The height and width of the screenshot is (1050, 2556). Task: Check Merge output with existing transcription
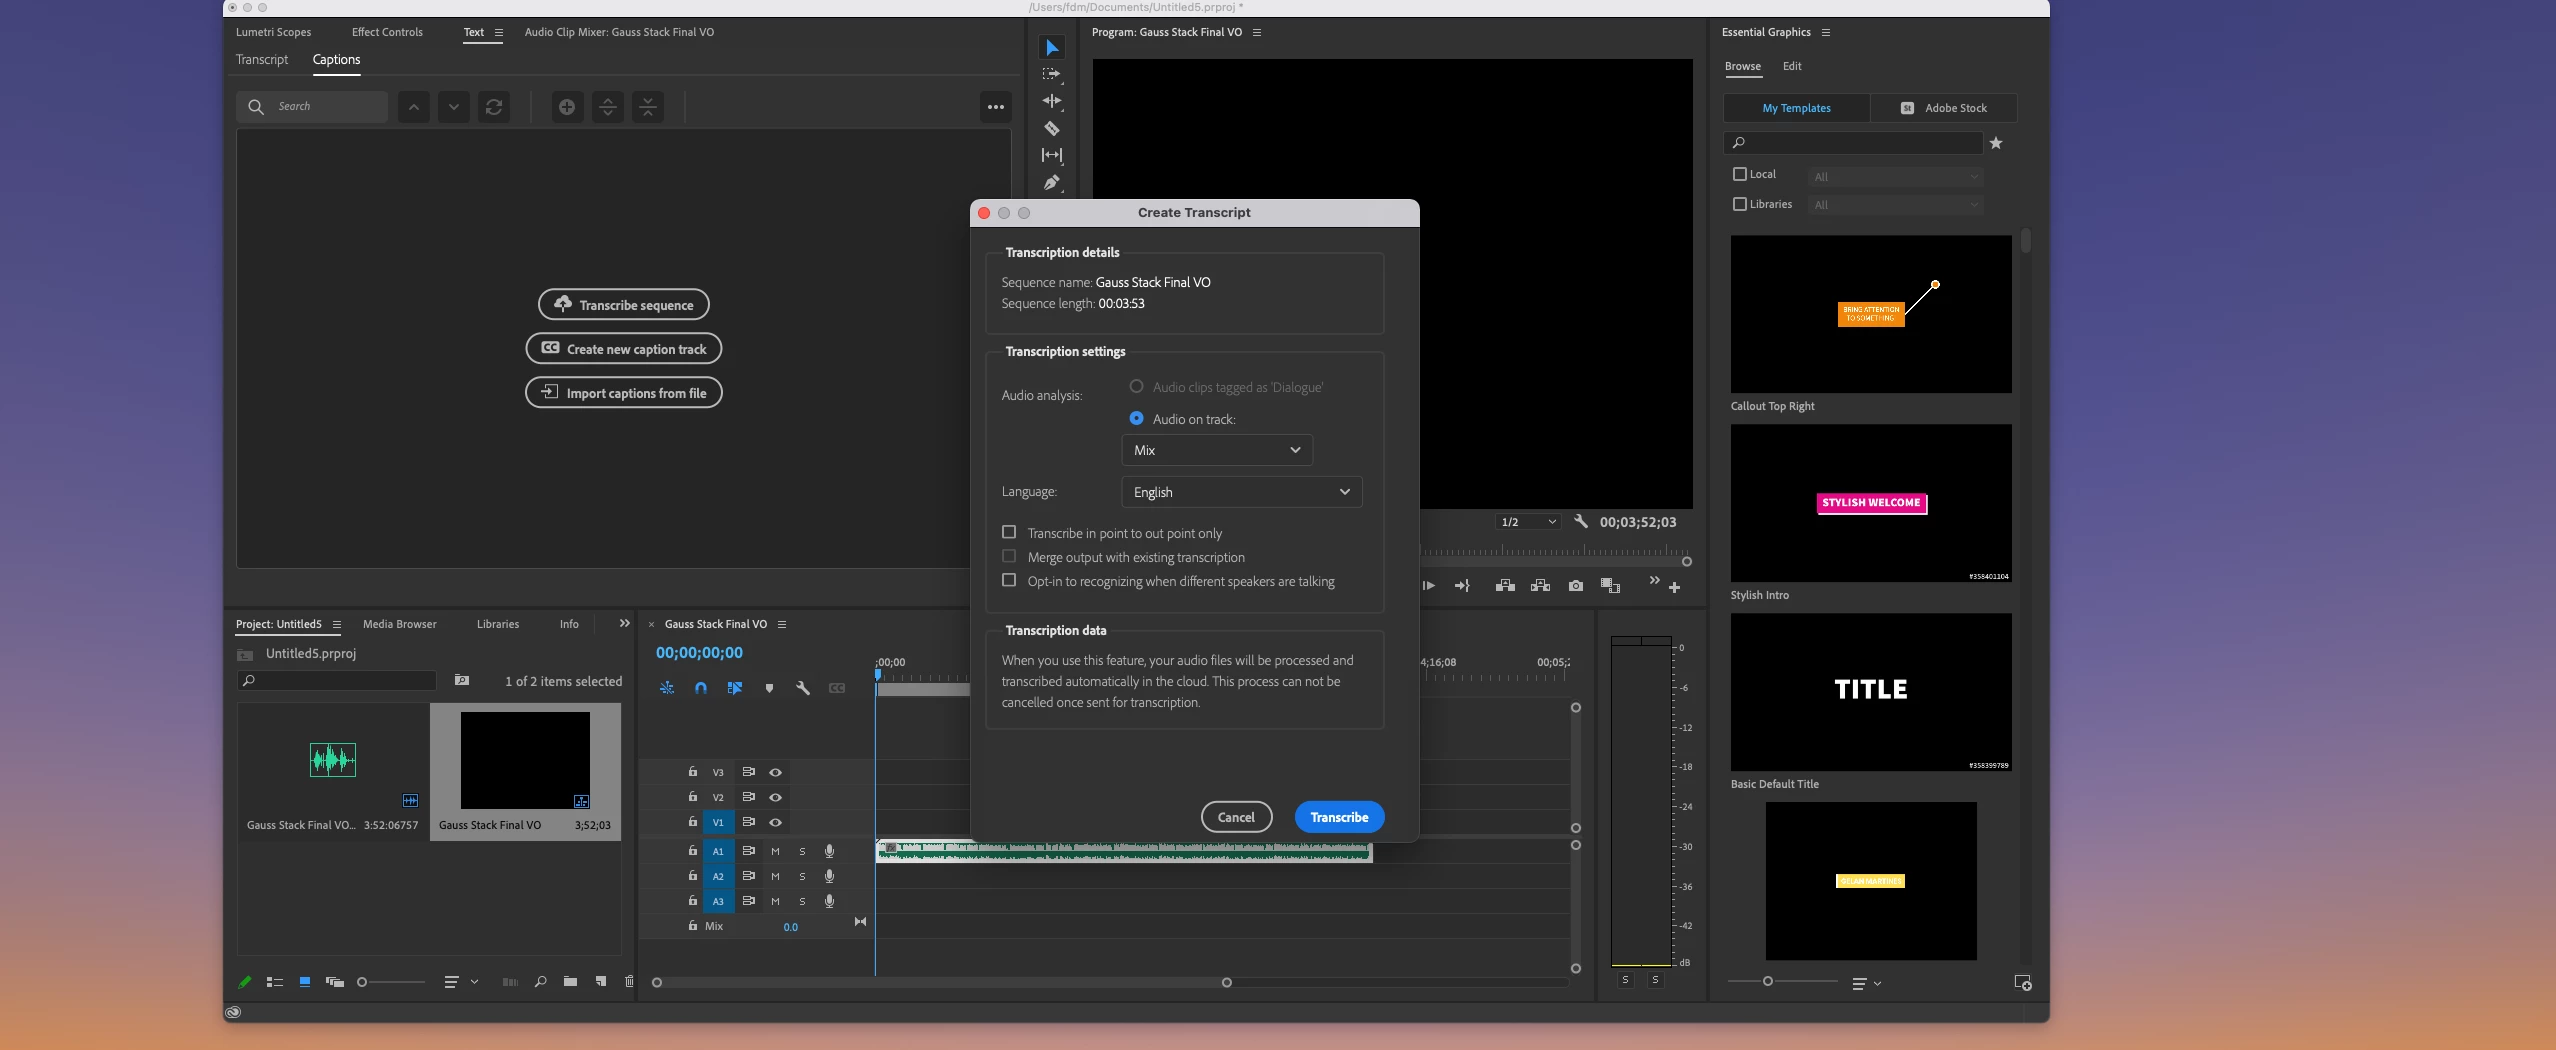click(x=1009, y=557)
